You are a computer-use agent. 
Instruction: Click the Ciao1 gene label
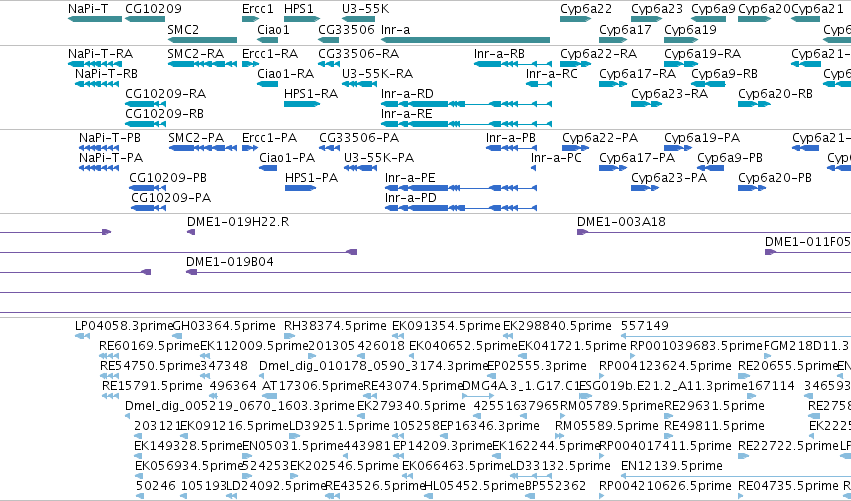(274, 29)
